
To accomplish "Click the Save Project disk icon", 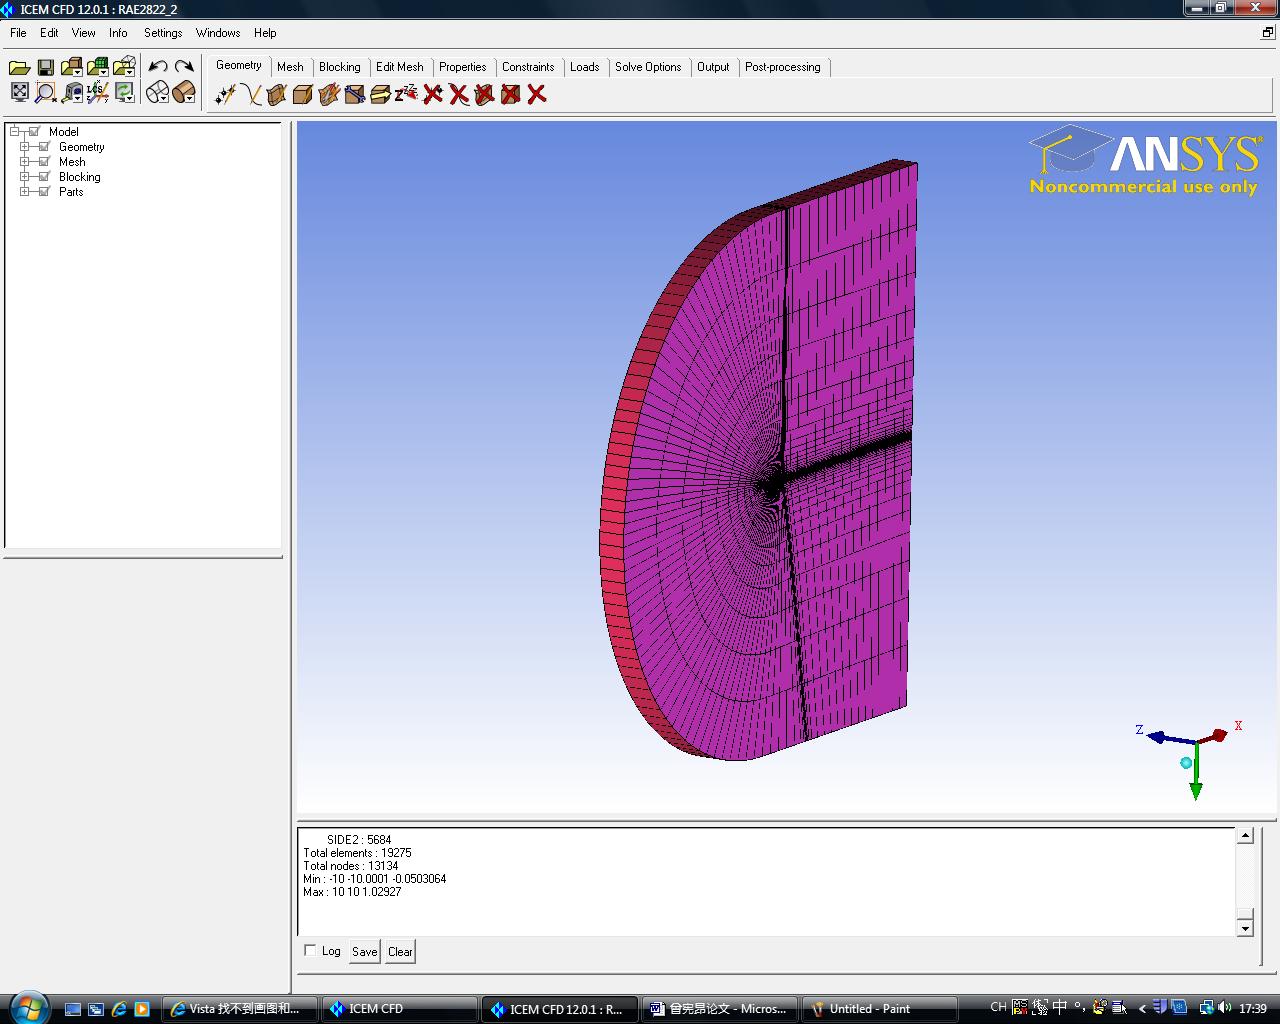I will click(x=45, y=67).
